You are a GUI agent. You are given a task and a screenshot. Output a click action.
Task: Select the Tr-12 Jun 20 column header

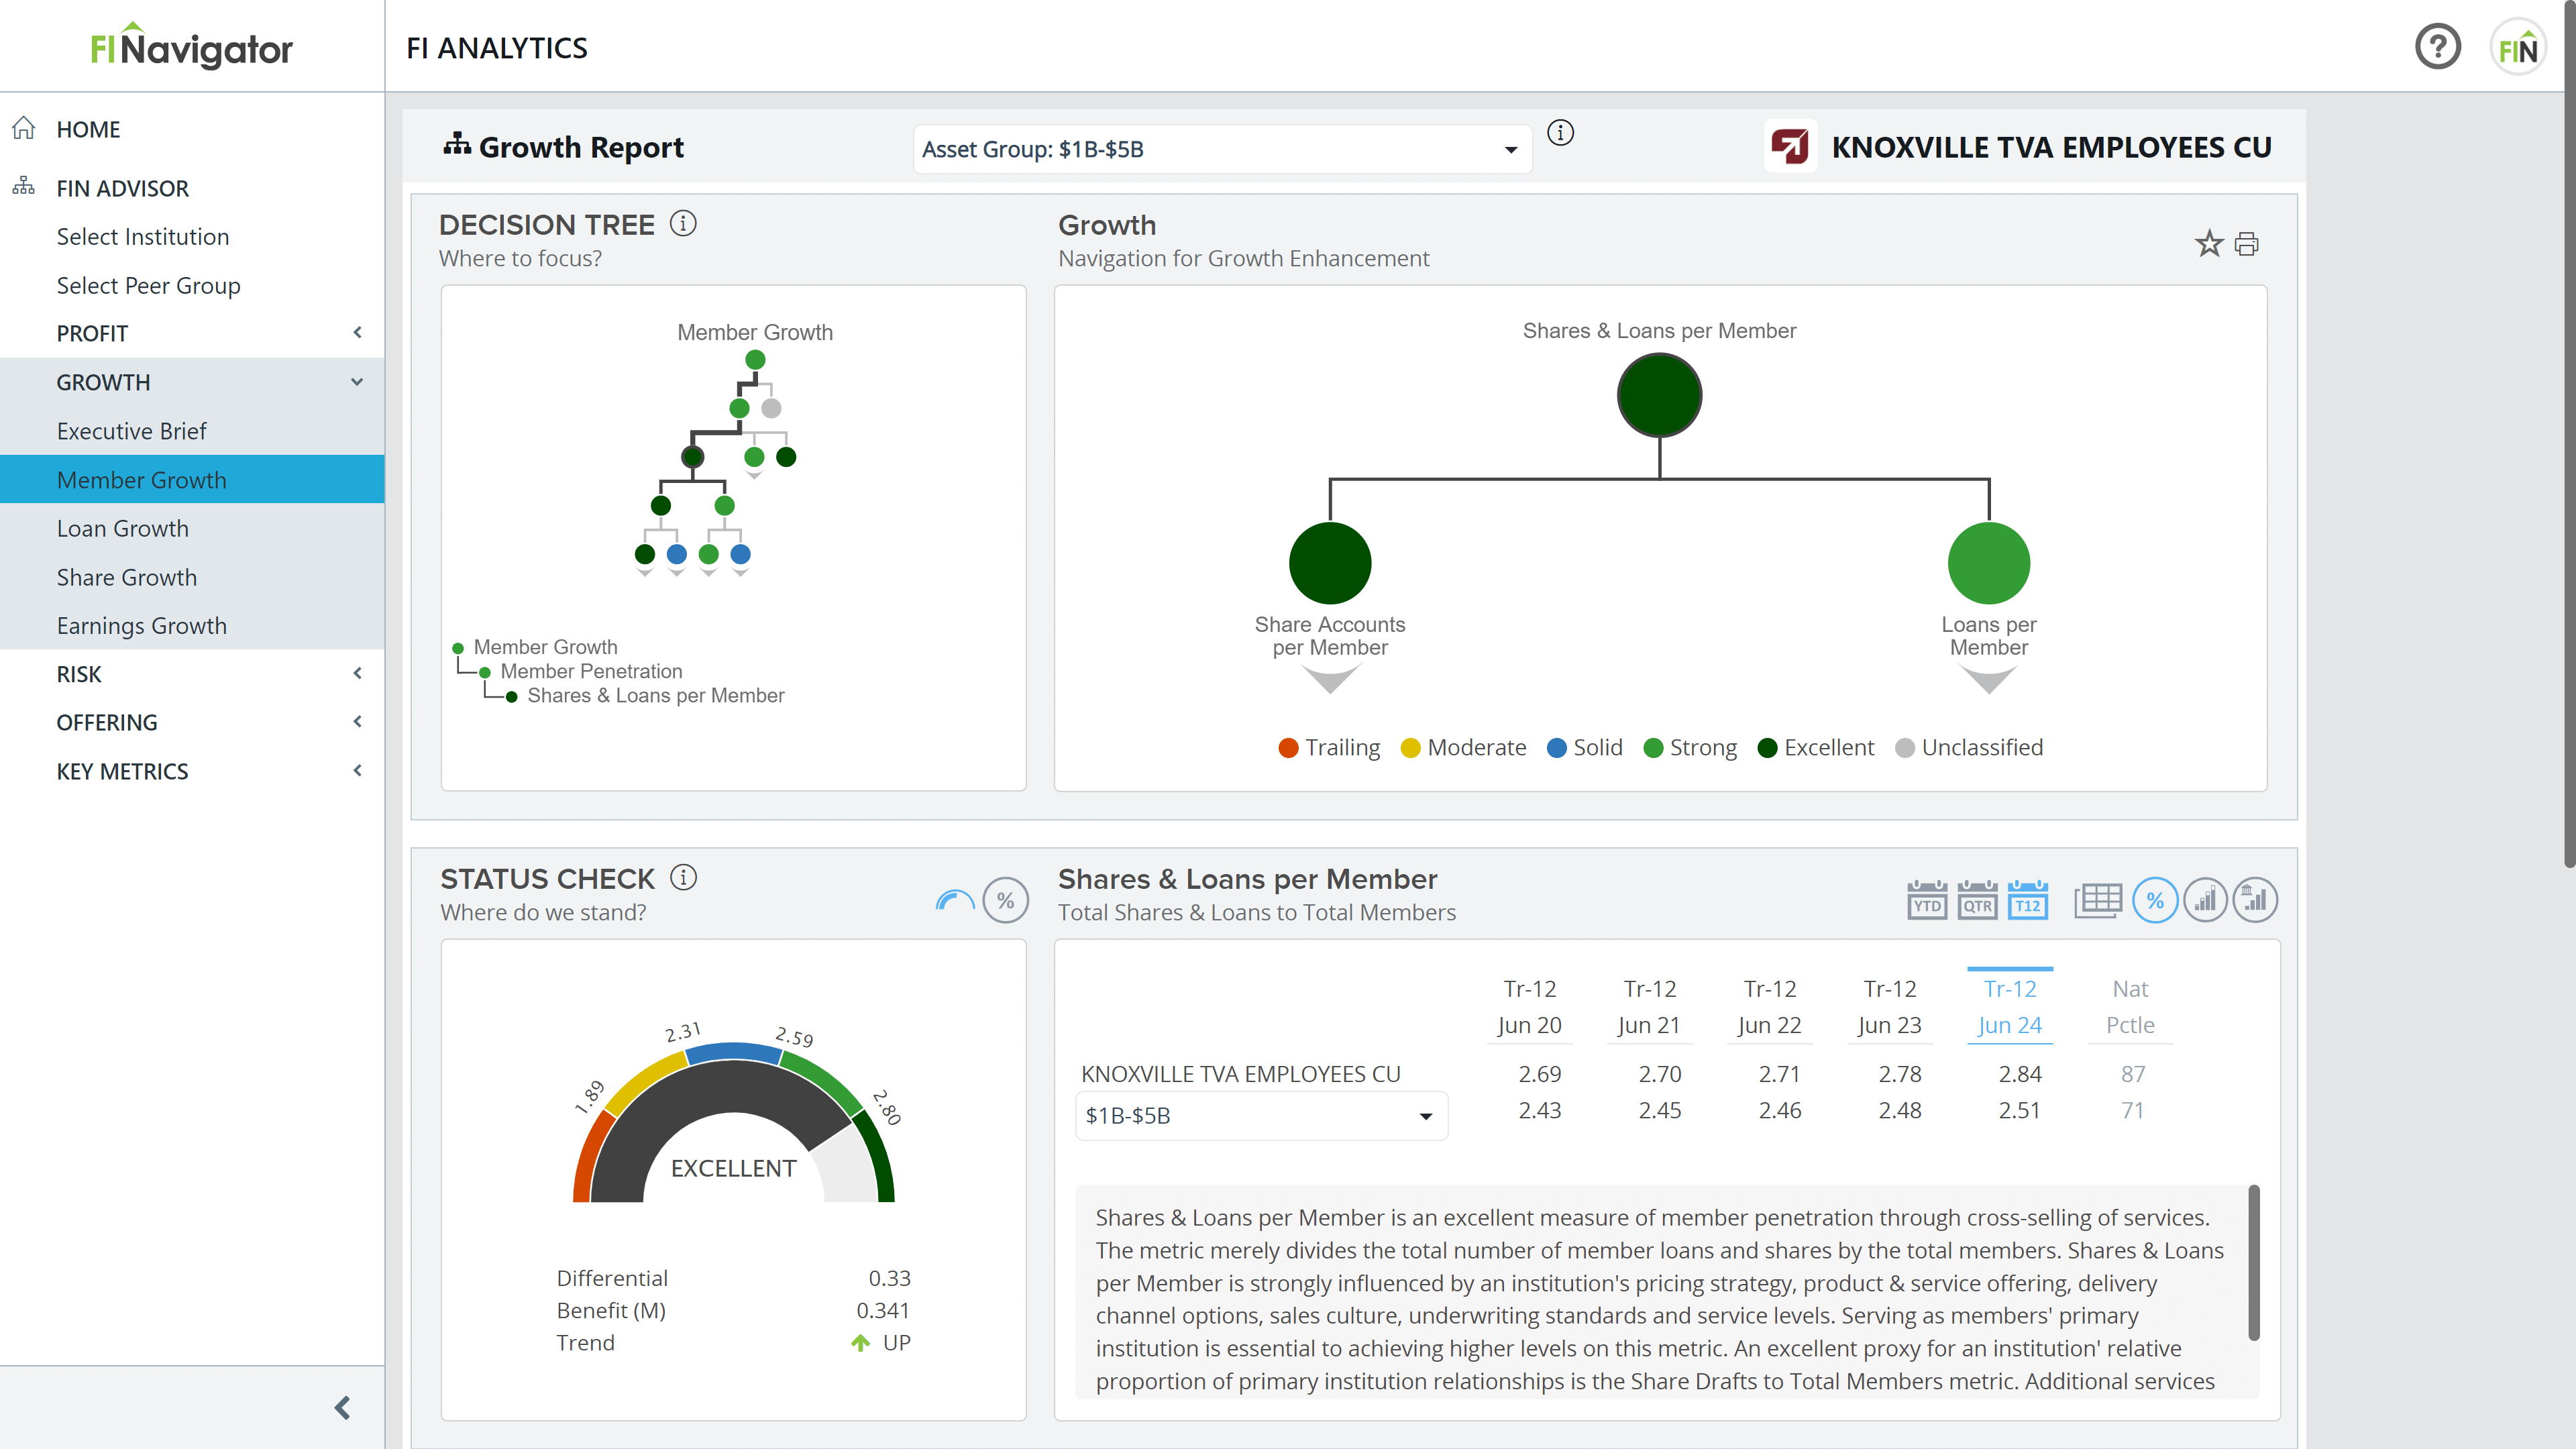click(1529, 1006)
